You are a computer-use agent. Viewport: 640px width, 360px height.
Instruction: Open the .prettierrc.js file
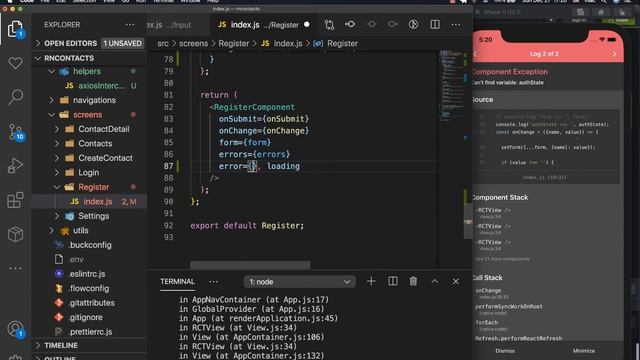point(89,332)
